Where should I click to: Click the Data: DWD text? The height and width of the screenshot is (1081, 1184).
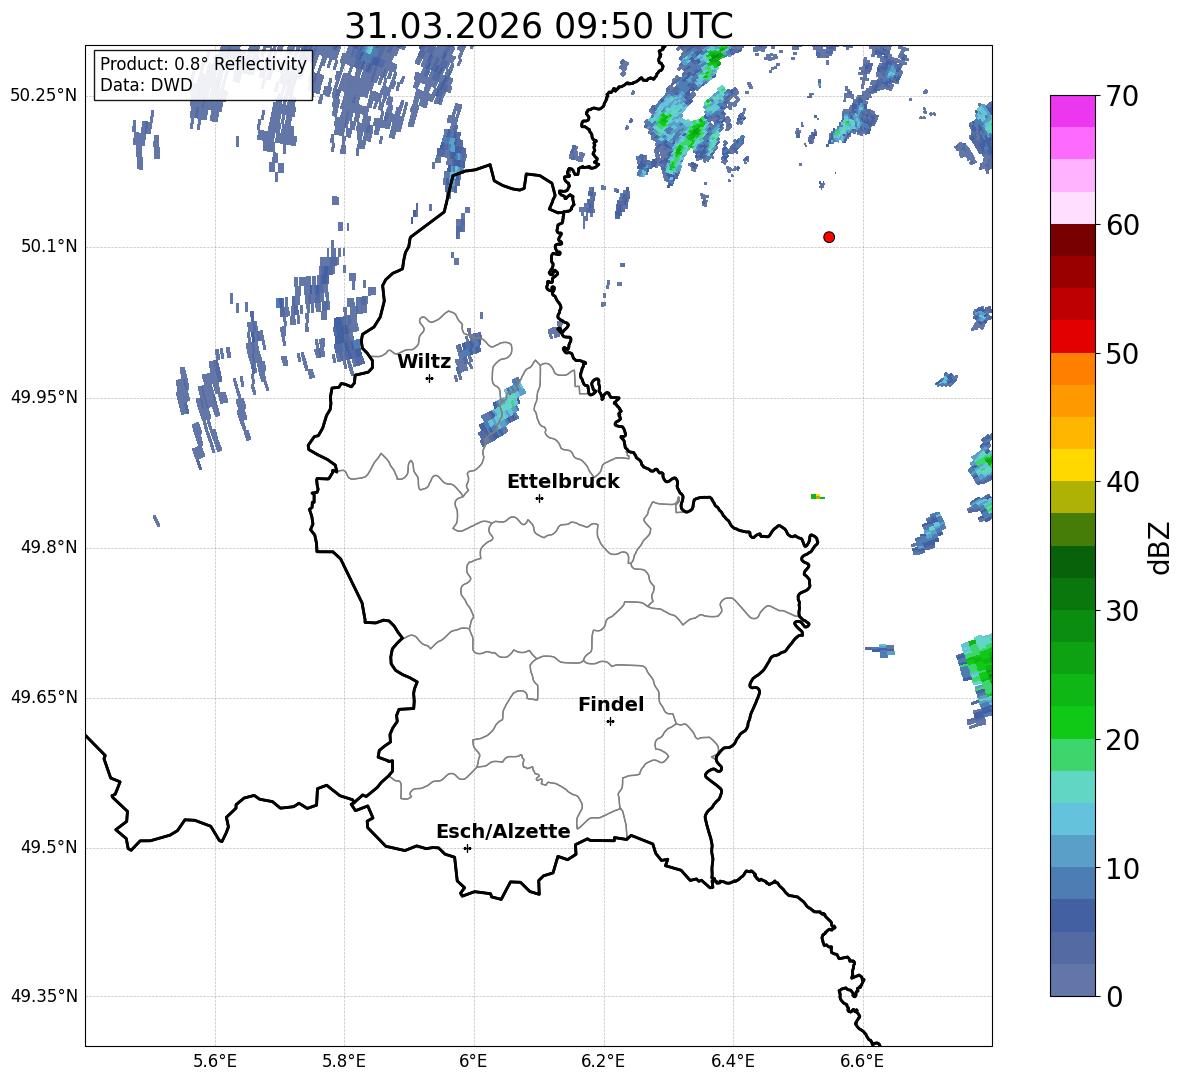pyautogui.click(x=146, y=85)
